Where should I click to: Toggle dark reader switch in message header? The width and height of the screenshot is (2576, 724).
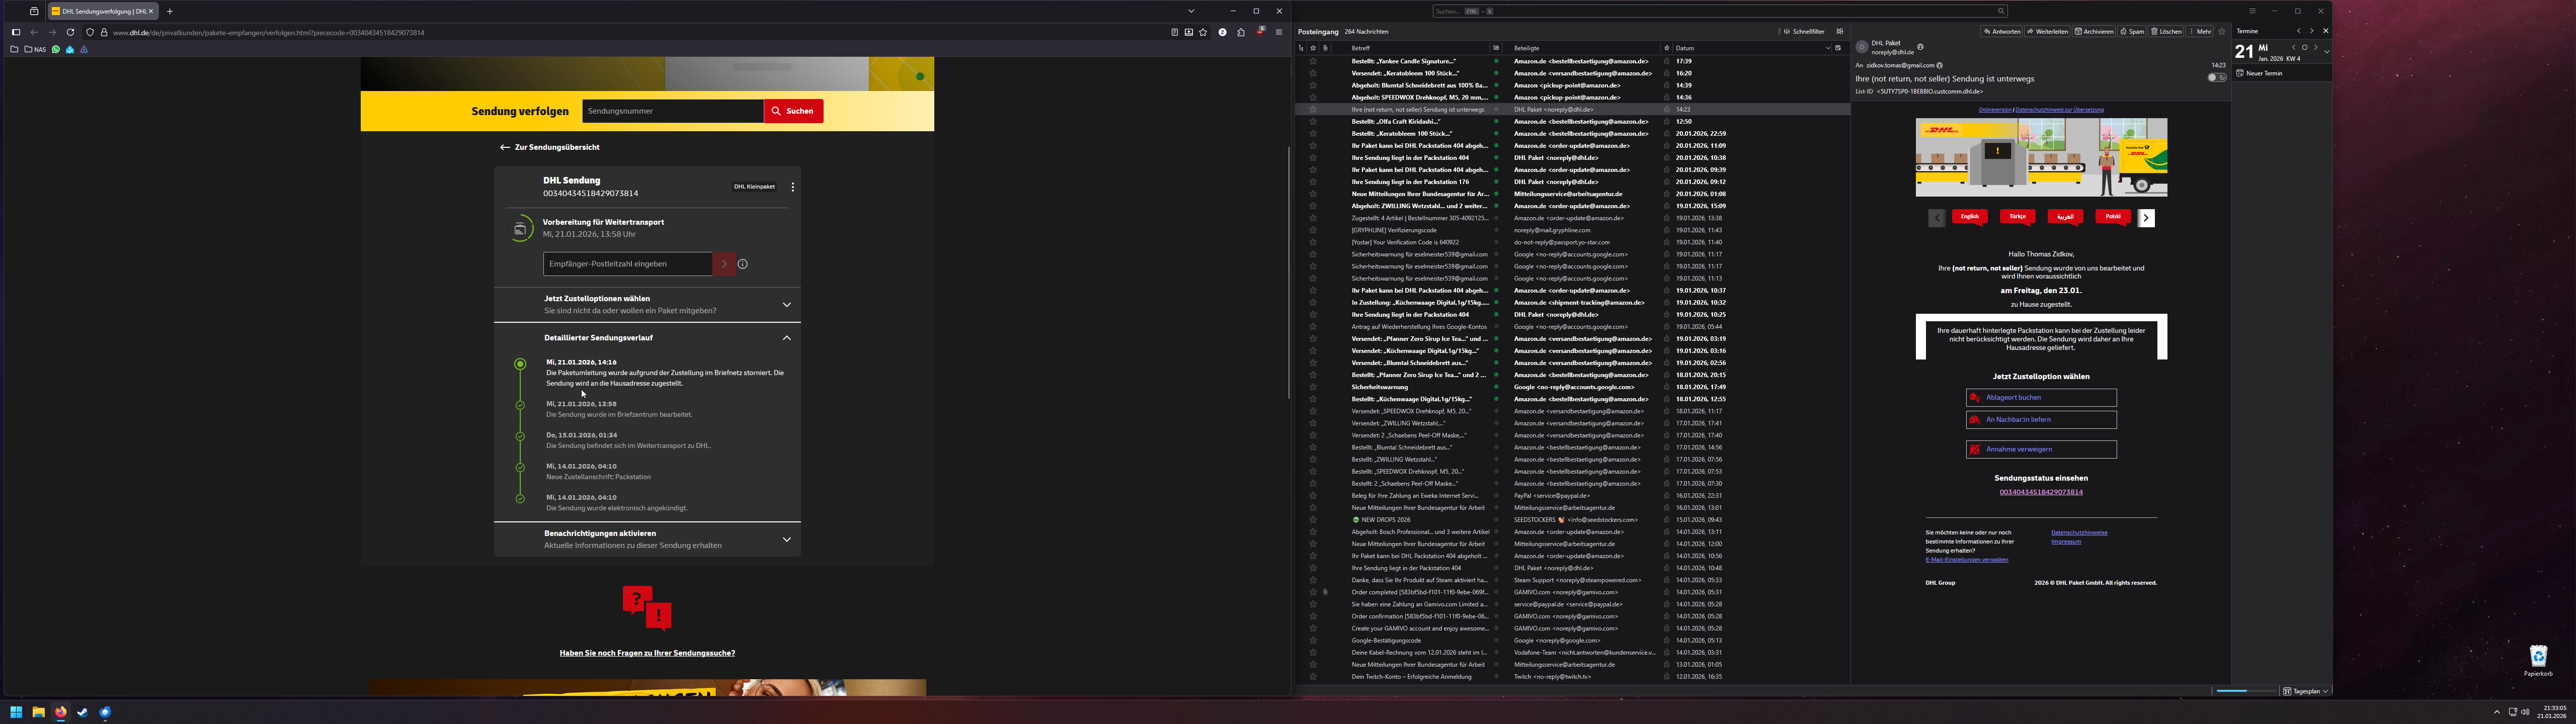(x=2216, y=77)
